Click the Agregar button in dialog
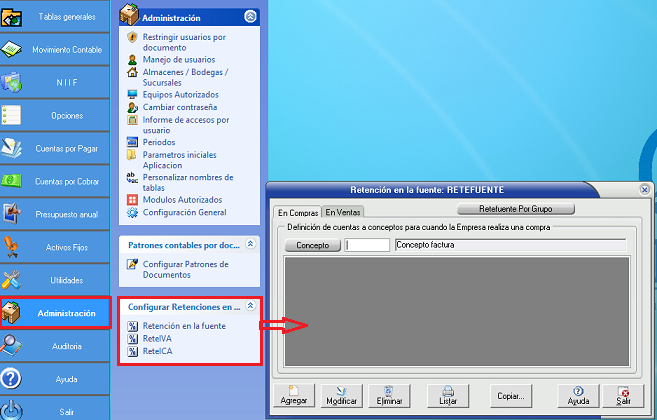This screenshot has height=420, width=657. coord(293,395)
